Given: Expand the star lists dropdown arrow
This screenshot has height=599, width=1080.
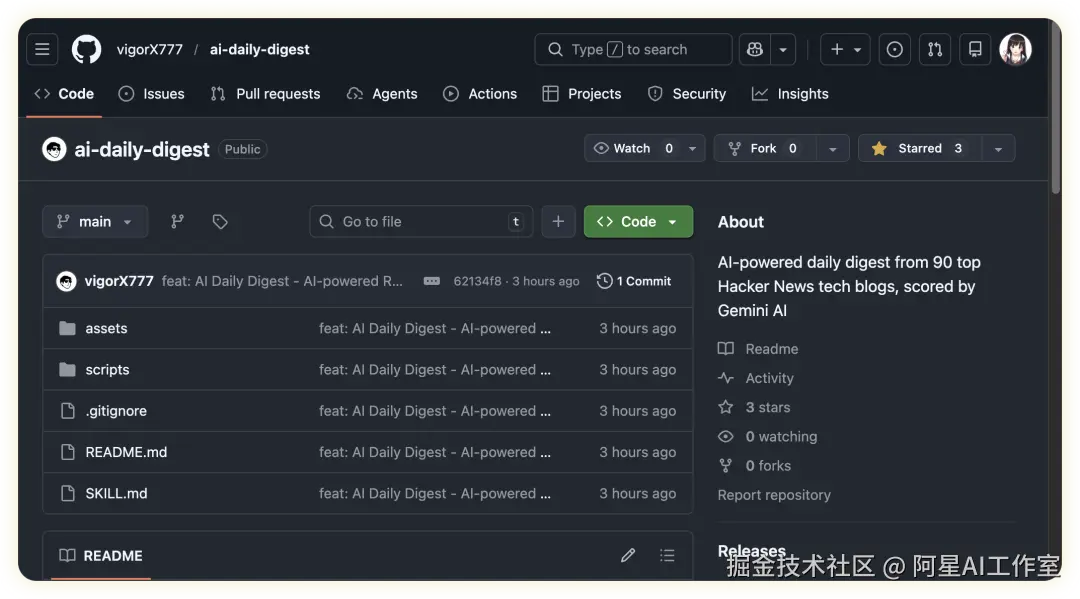Looking at the screenshot, I should pyautogui.click(x=998, y=149).
